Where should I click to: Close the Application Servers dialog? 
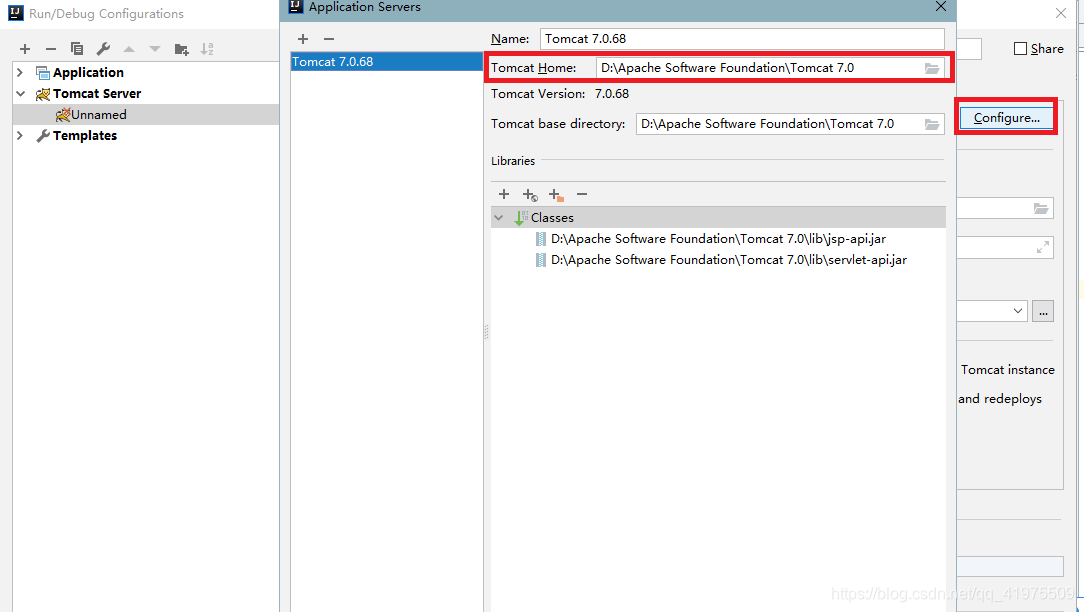click(x=941, y=6)
